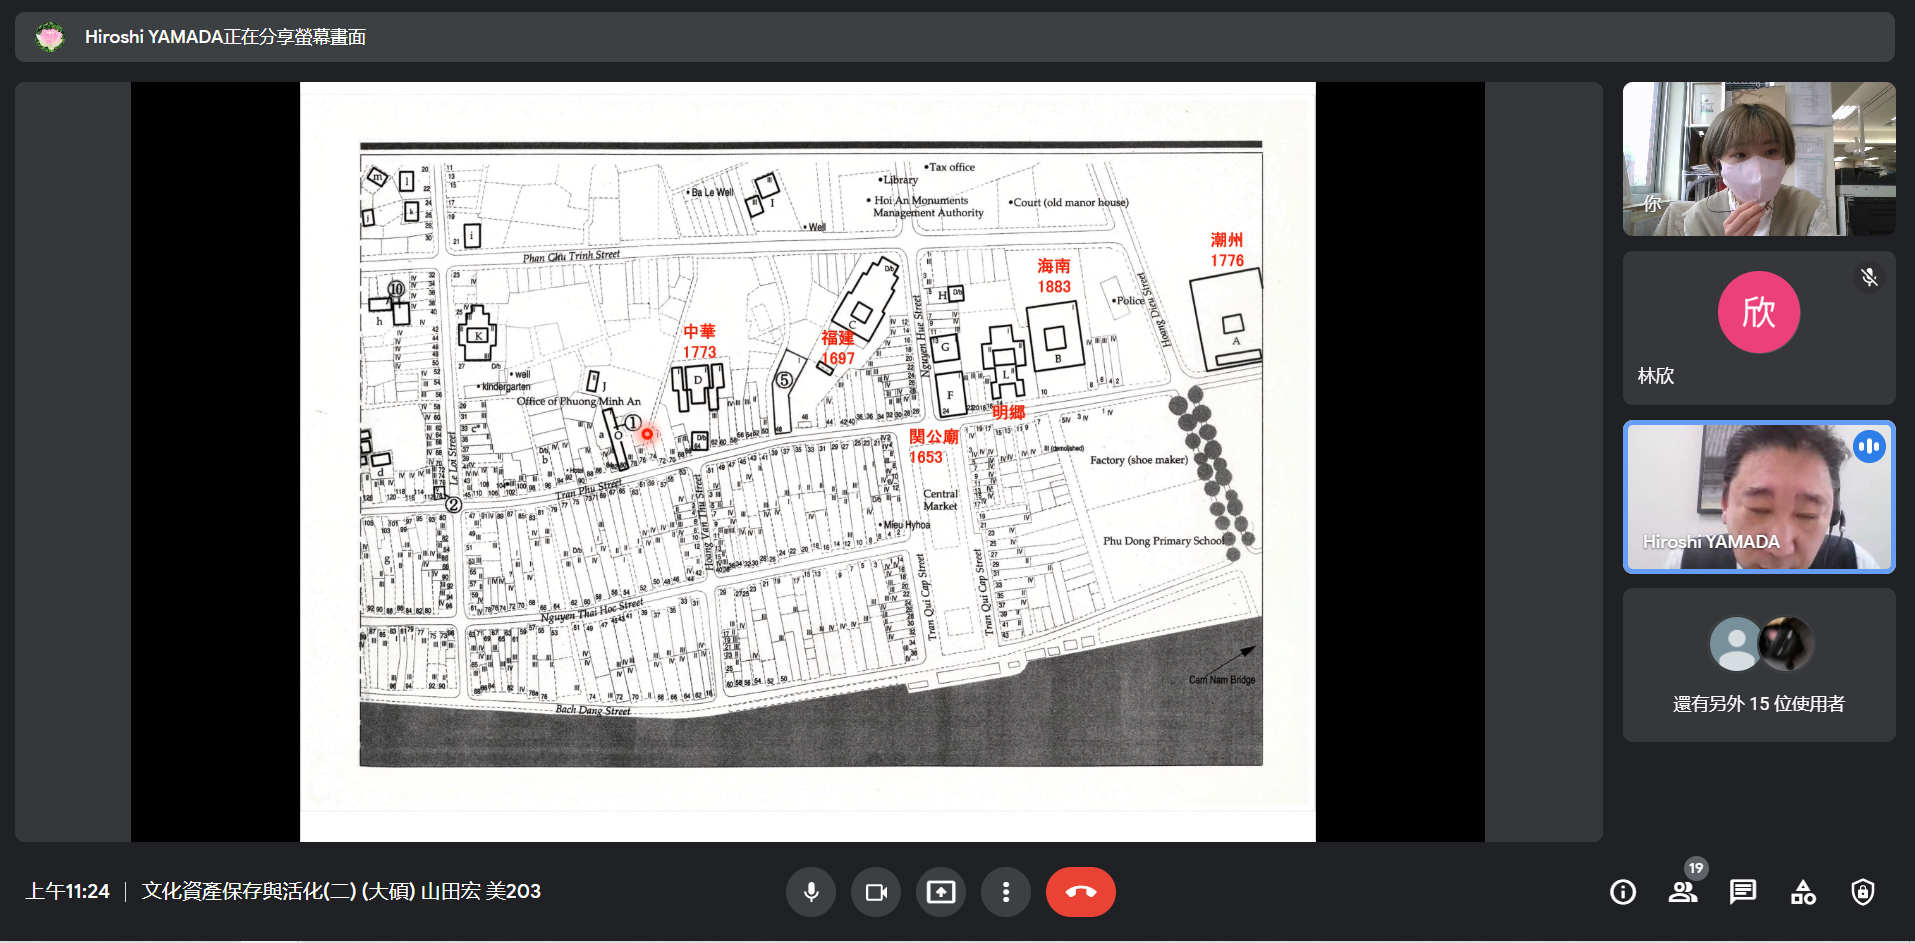
Task: Open the chat panel
Action: [1743, 892]
